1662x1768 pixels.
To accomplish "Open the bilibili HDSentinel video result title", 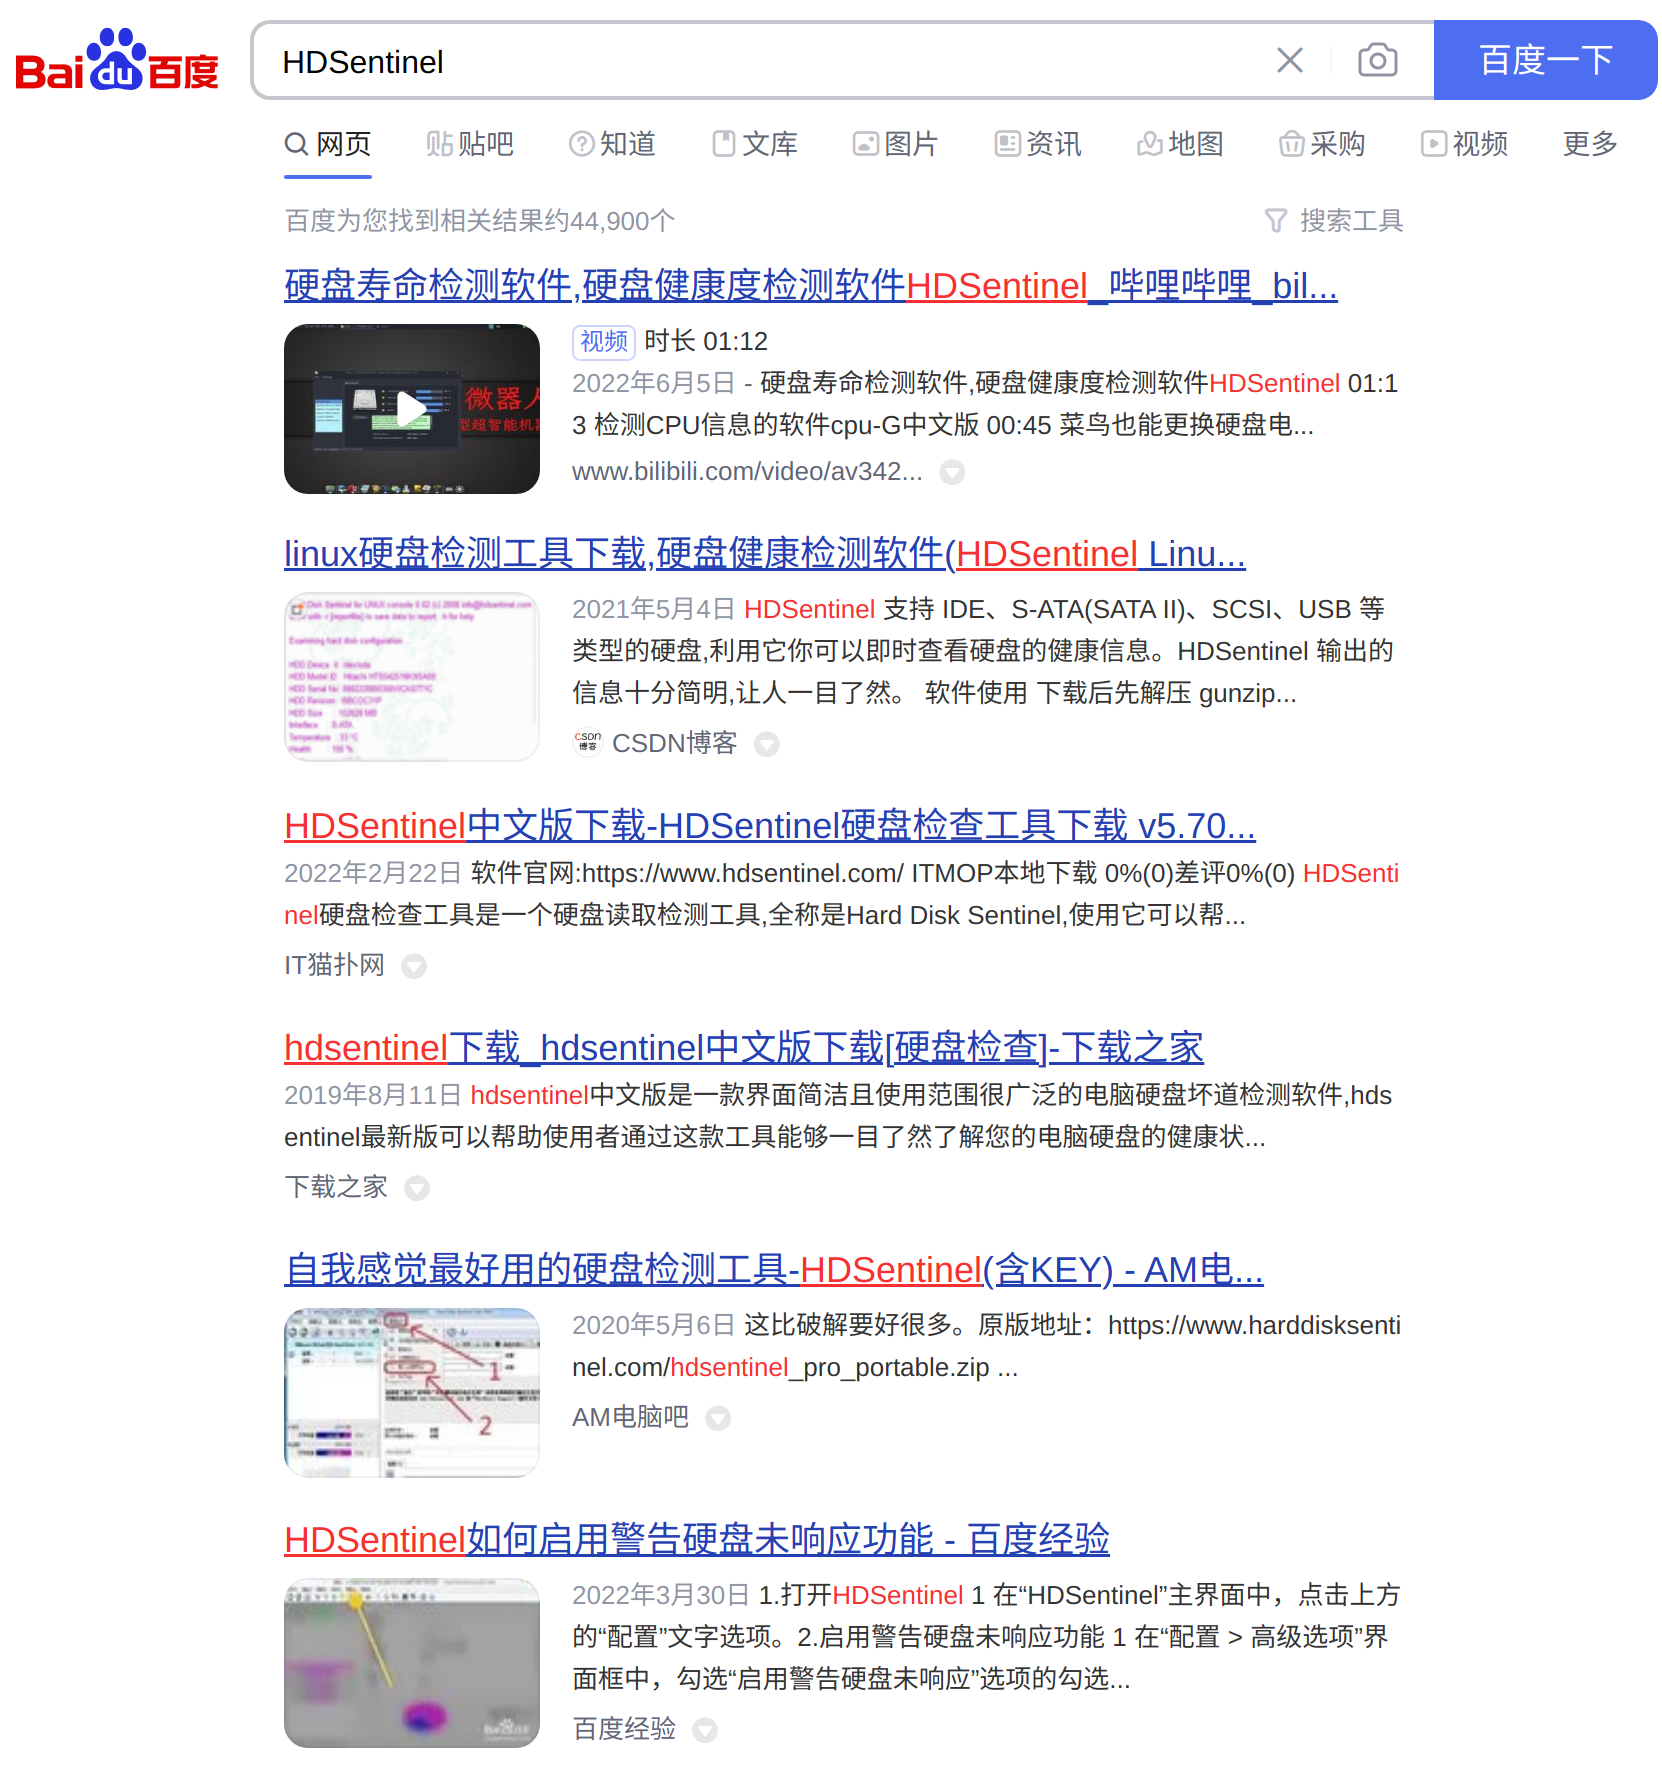I will click(x=811, y=286).
